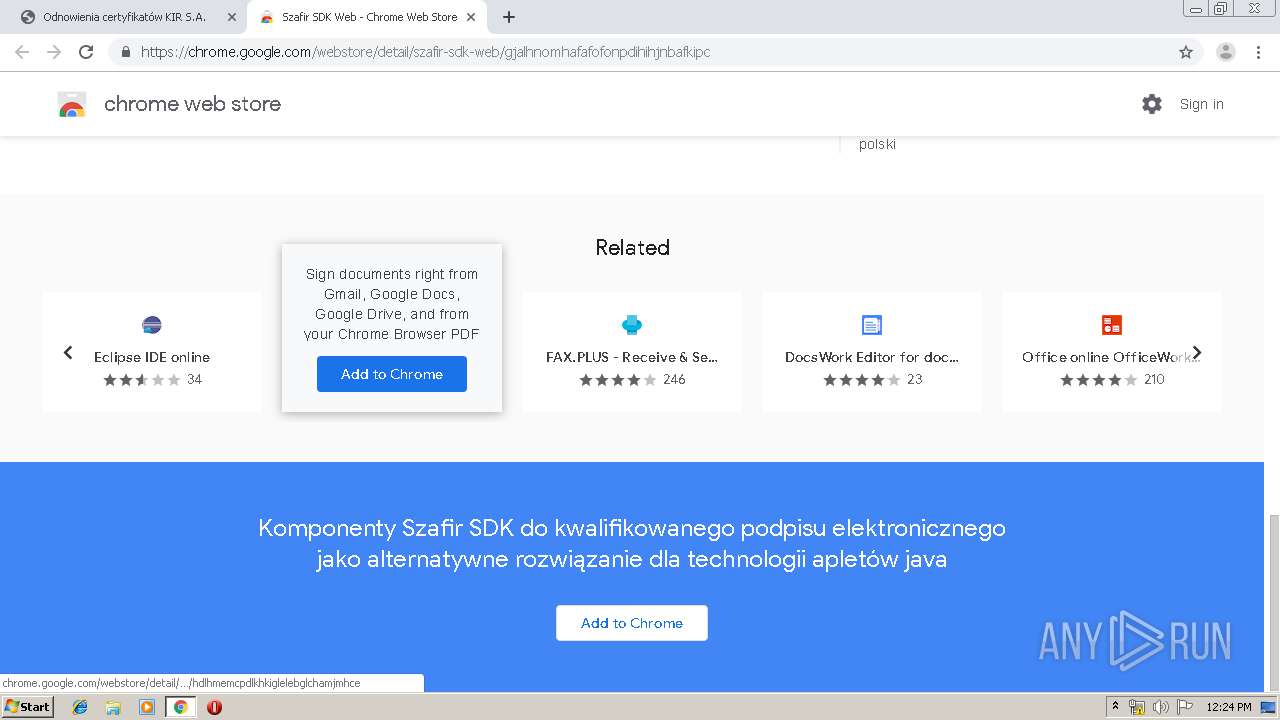Close the Szafir SDK Web tab

[471, 17]
